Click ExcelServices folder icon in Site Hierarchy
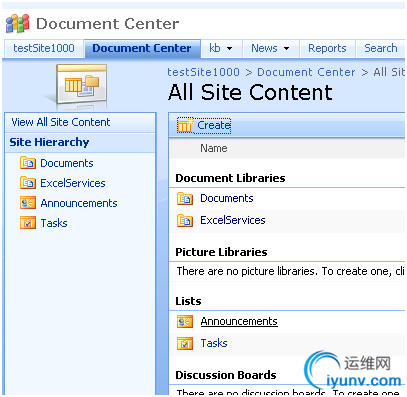Viewport: 407px width, 397px height. click(28, 183)
